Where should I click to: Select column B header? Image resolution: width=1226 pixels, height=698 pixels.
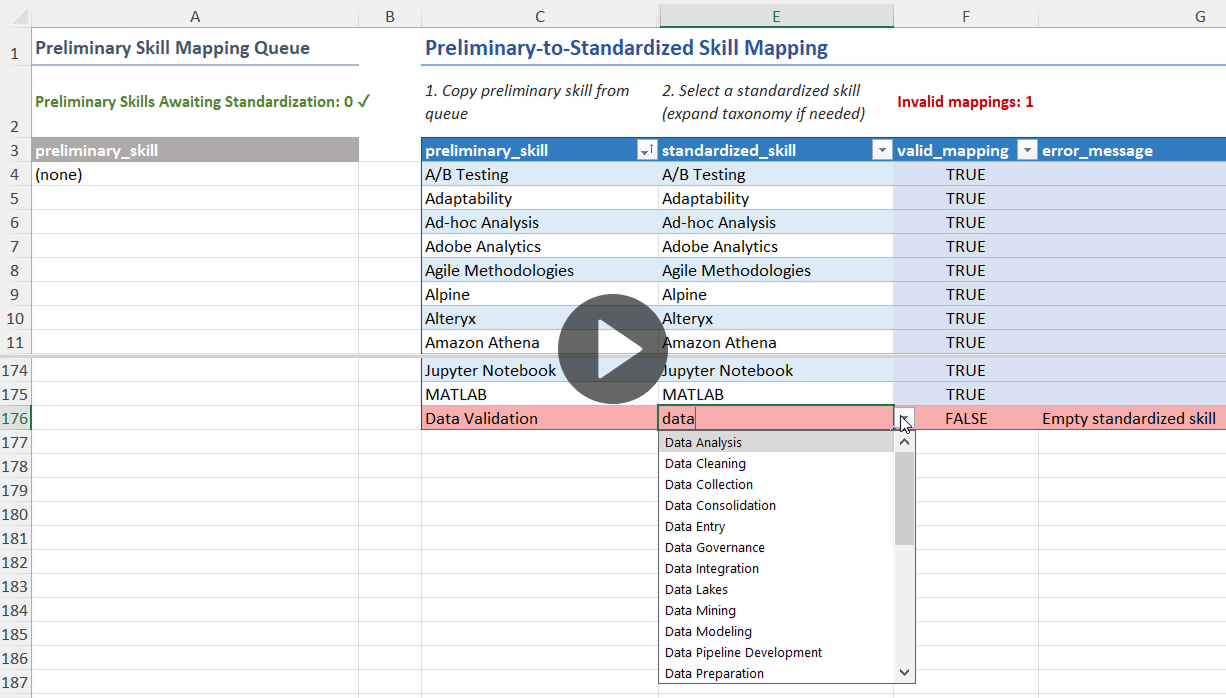point(390,16)
